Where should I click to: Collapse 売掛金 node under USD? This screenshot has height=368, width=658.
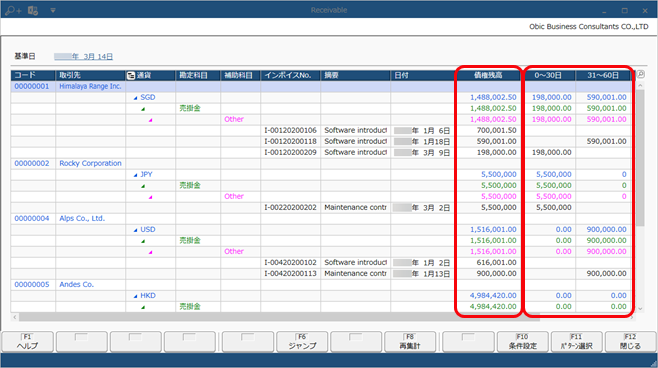tap(143, 241)
